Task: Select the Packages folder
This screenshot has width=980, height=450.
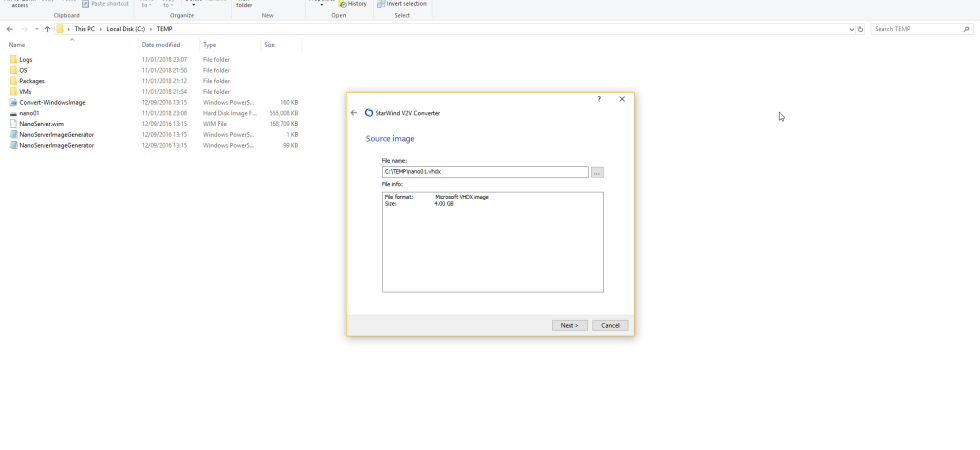Action: 32,81
